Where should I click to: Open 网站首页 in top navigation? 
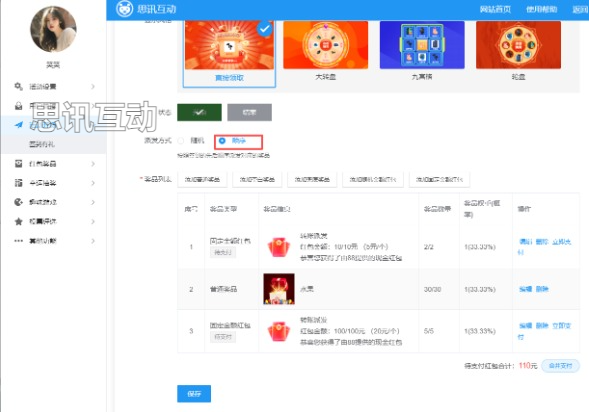click(x=495, y=9)
